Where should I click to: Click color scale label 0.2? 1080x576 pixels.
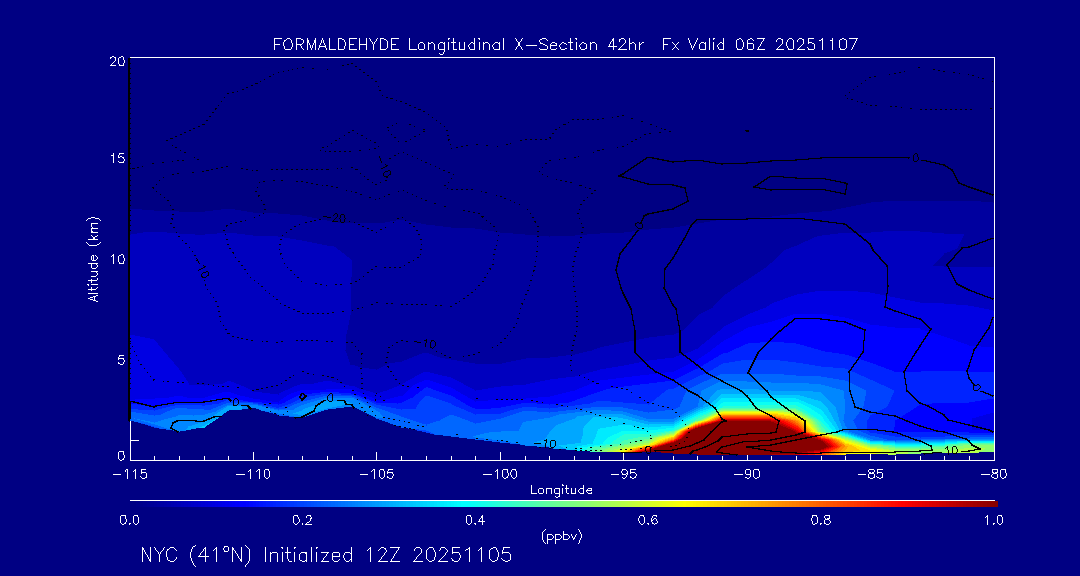[x=302, y=520]
